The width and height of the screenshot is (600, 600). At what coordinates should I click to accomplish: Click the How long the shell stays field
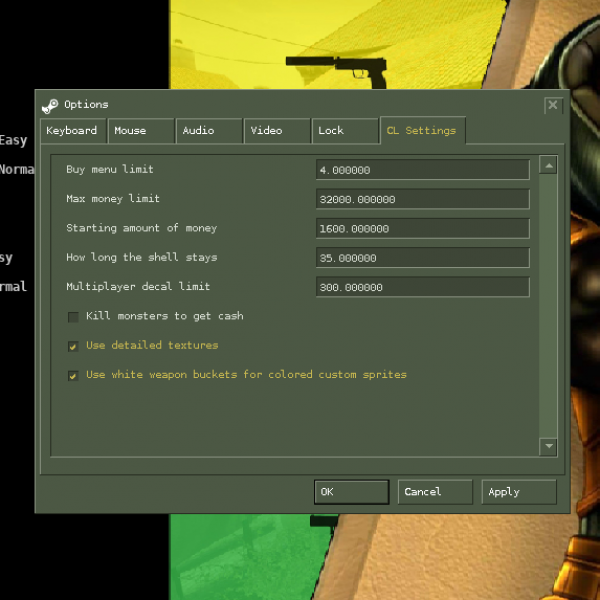pyautogui.click(x=423, y=258)
